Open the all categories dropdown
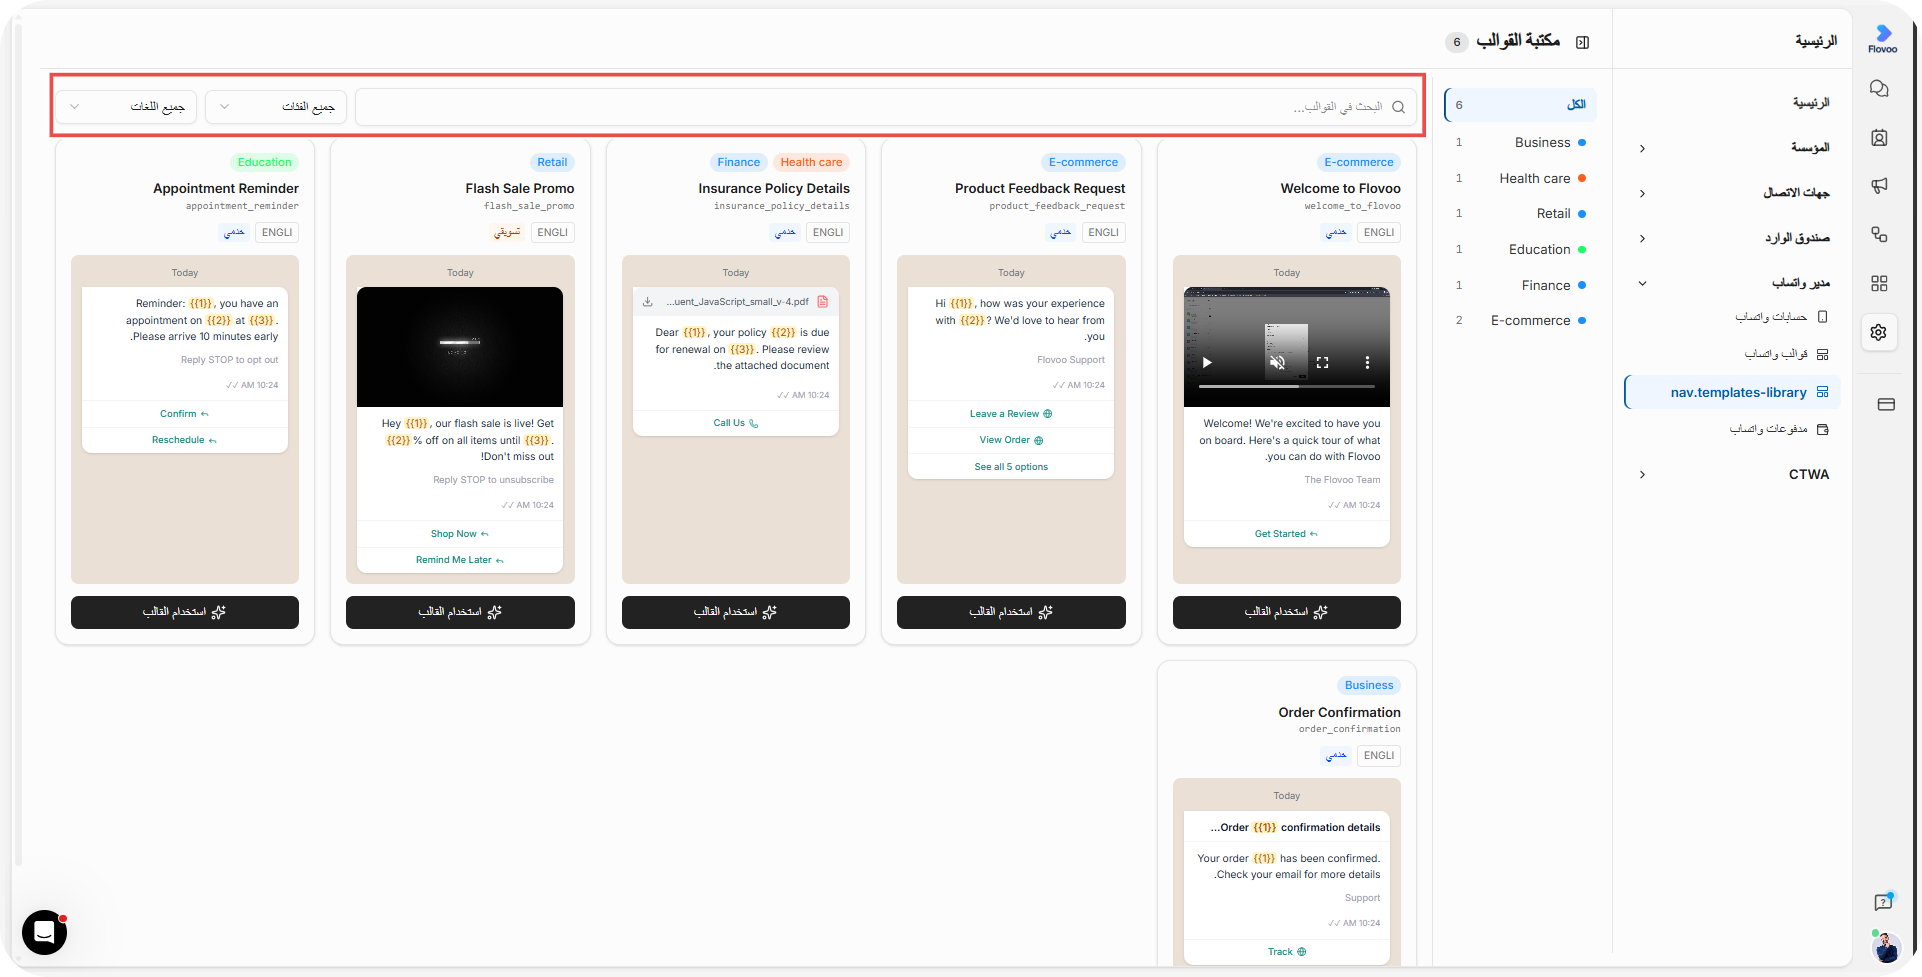The image size is (1922, 977). [x=276, y=107]
